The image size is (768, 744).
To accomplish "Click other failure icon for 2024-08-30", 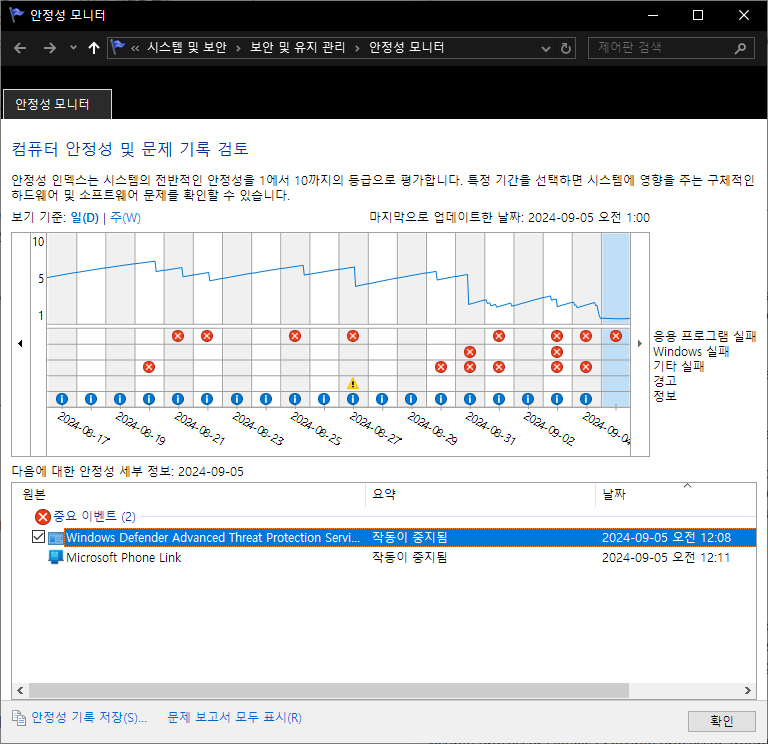I will pos(441,367).
